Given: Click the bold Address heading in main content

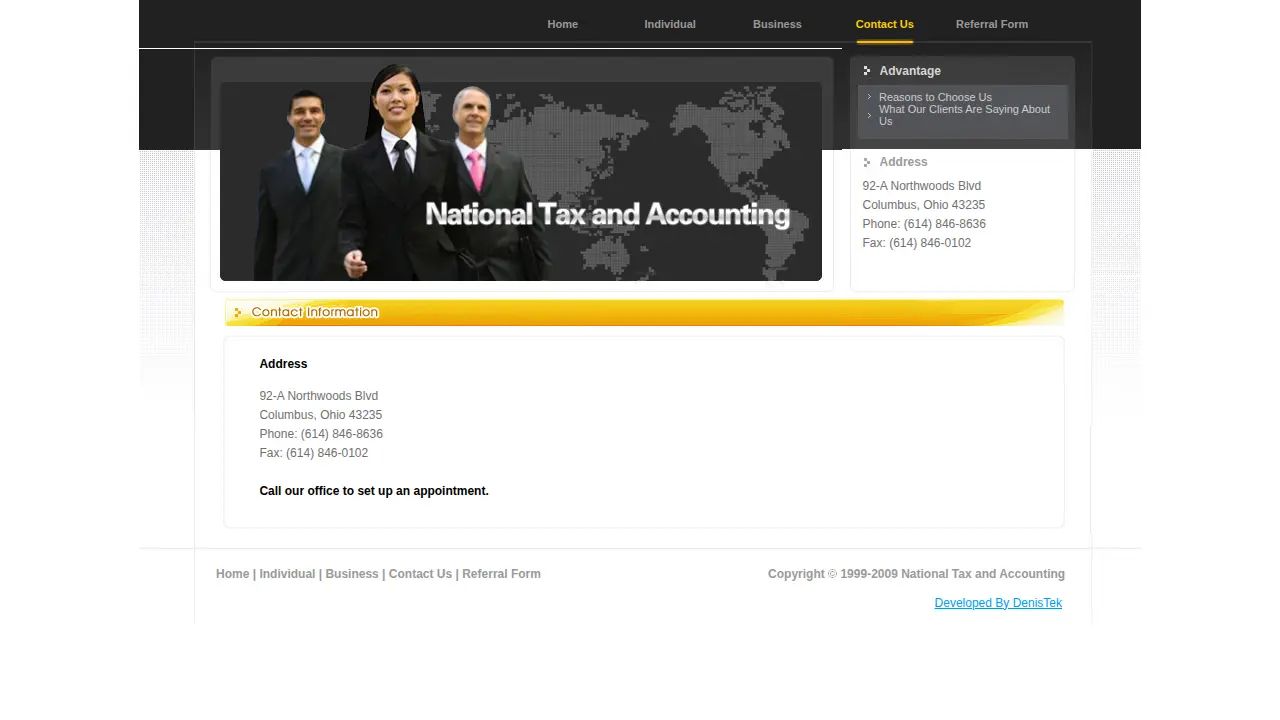Looking at the screenshot, I should coord(283,364).
